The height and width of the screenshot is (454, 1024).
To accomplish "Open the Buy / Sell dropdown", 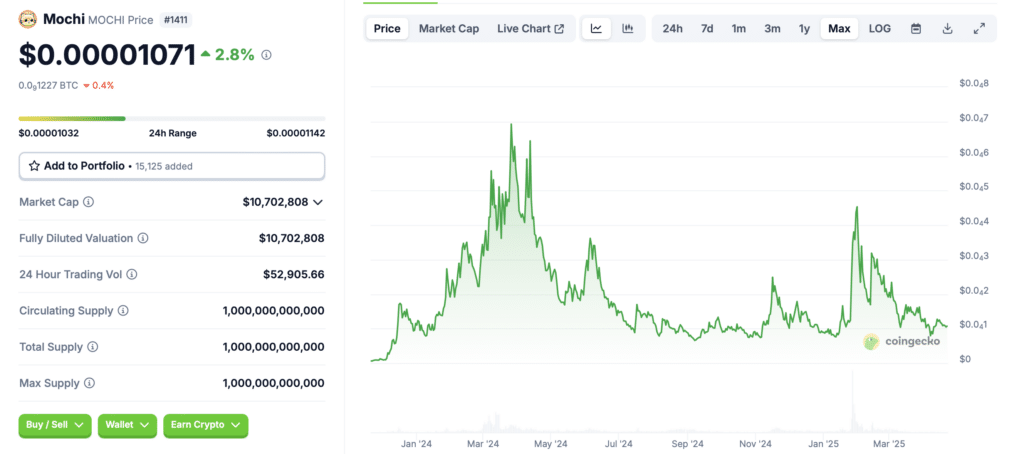I will point(55,425).
